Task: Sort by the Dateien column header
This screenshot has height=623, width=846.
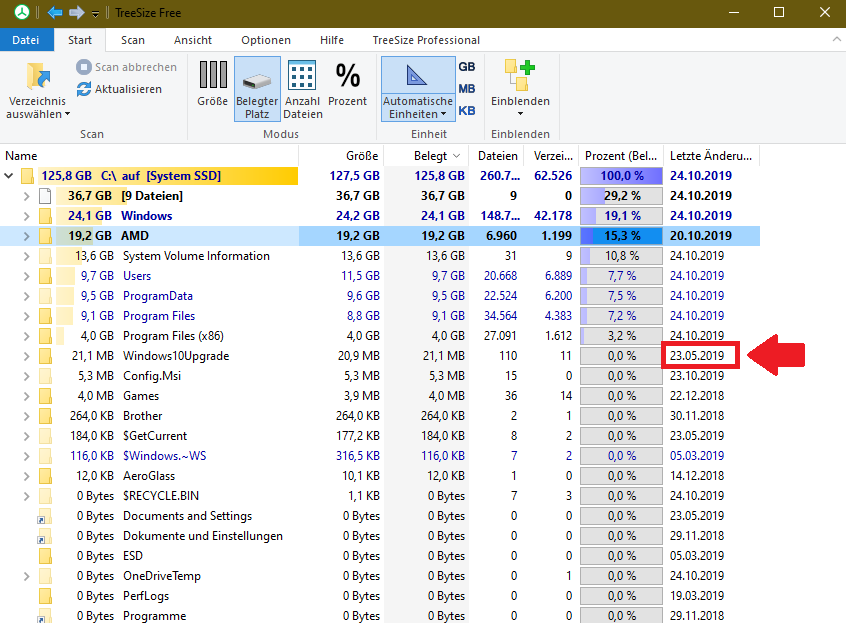Action: click(x=497, y=156)
